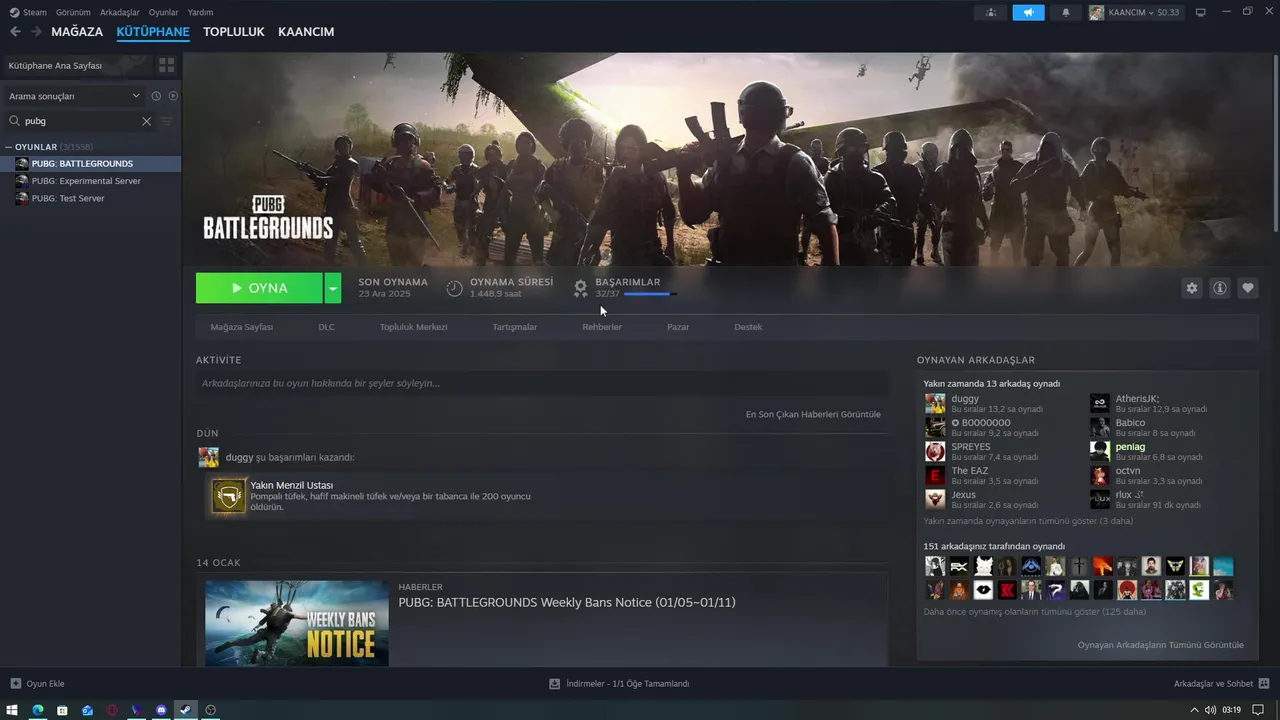This screenshot has height=720, width=1280.
Task: Open Pazar link
Action: coord(678,327)
